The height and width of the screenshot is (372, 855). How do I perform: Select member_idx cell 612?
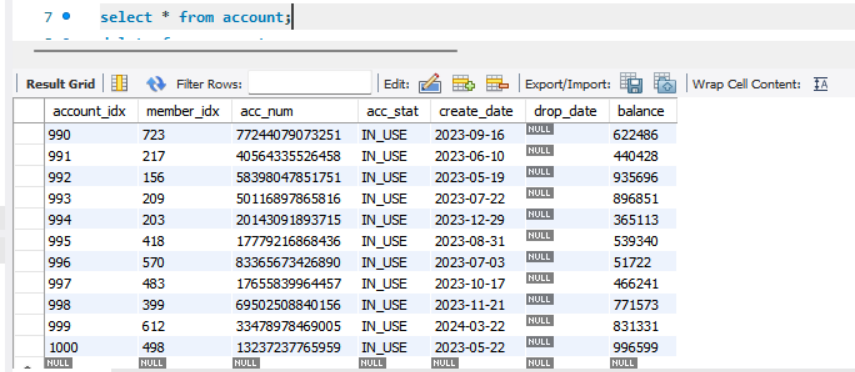pos(185,326)
